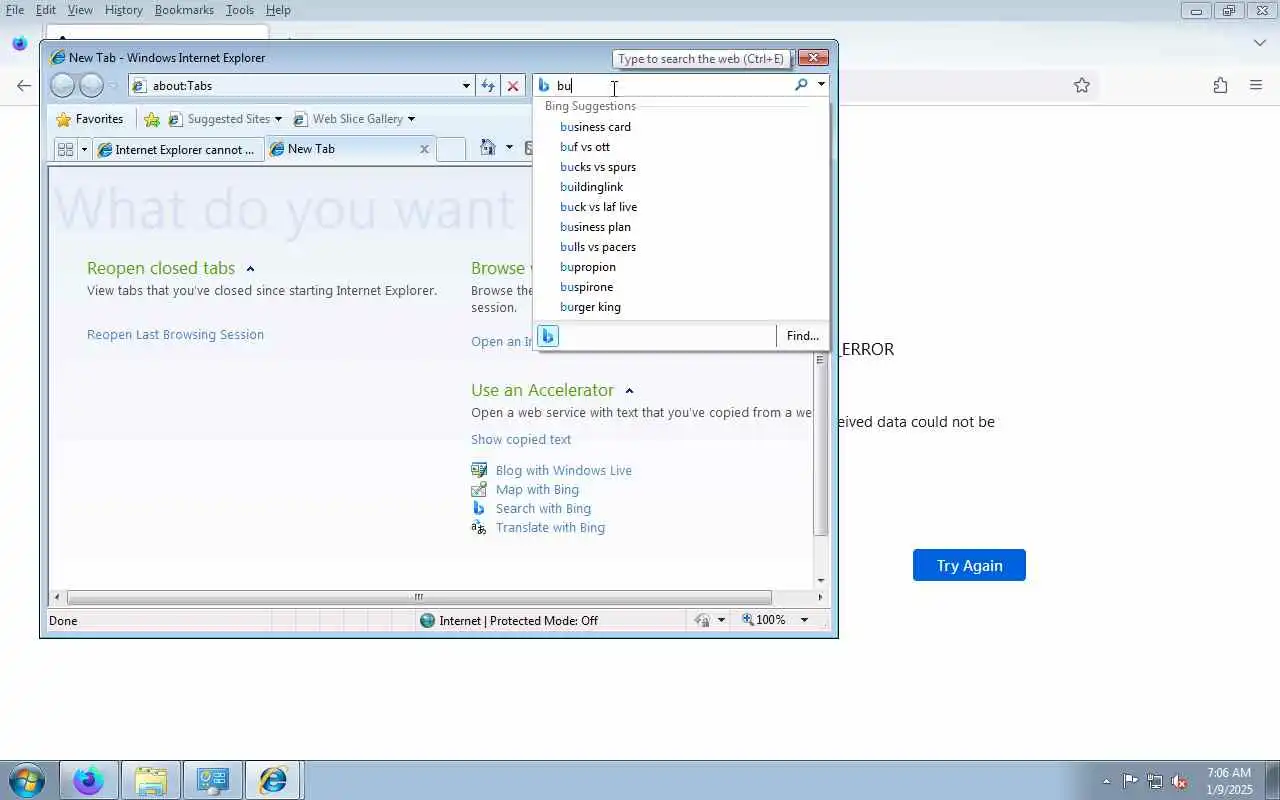The image size is (1280, 800).
Task: Click Reopen Last Browsing Session link
Action: [175, 335]
